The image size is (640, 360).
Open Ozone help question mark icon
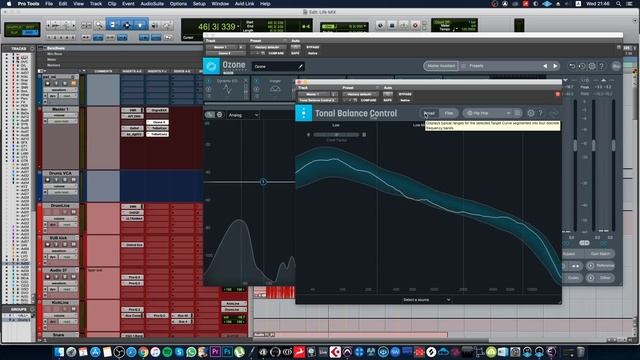tap(601, 66)
